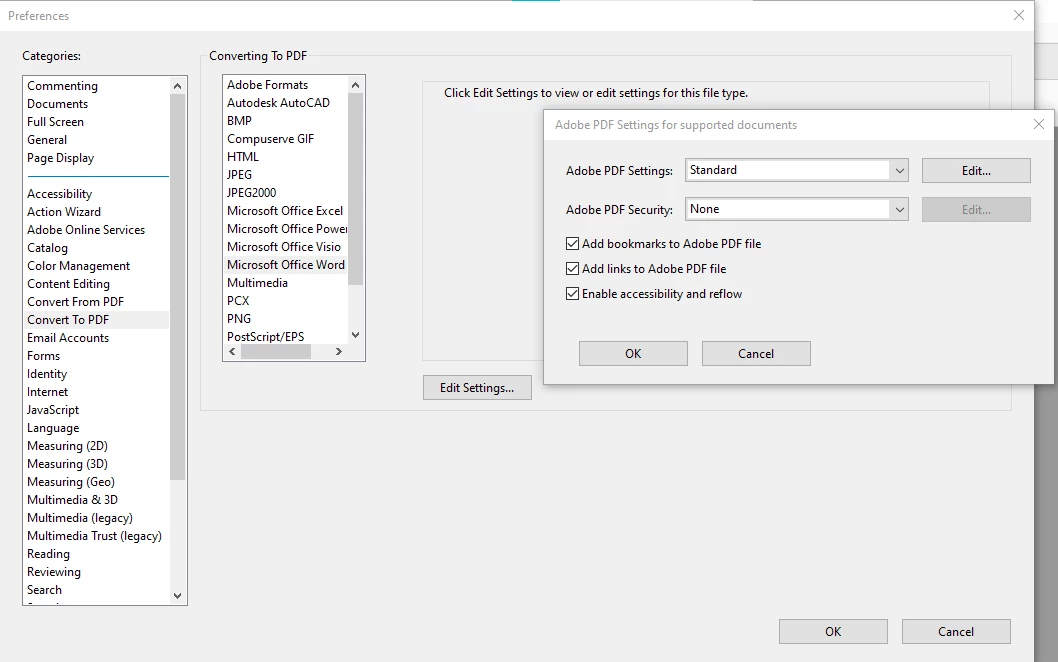Choose PNG file type

point(239,319)
